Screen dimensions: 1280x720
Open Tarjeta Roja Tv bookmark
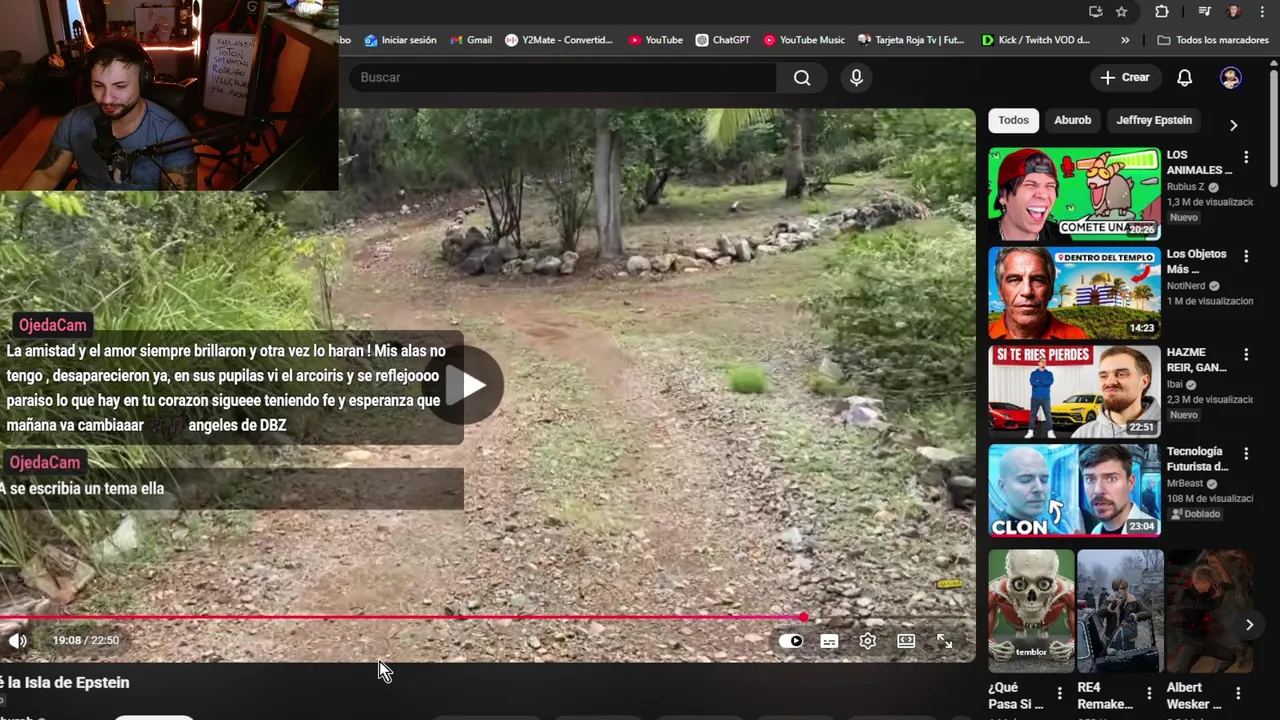(x=911, y=40)
